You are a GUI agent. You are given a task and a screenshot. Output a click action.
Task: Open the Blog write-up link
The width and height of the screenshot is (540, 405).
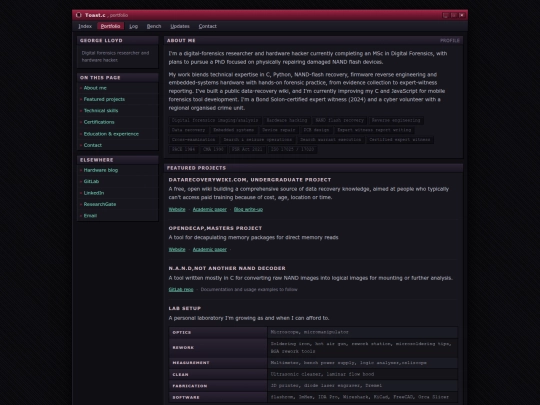248,209
